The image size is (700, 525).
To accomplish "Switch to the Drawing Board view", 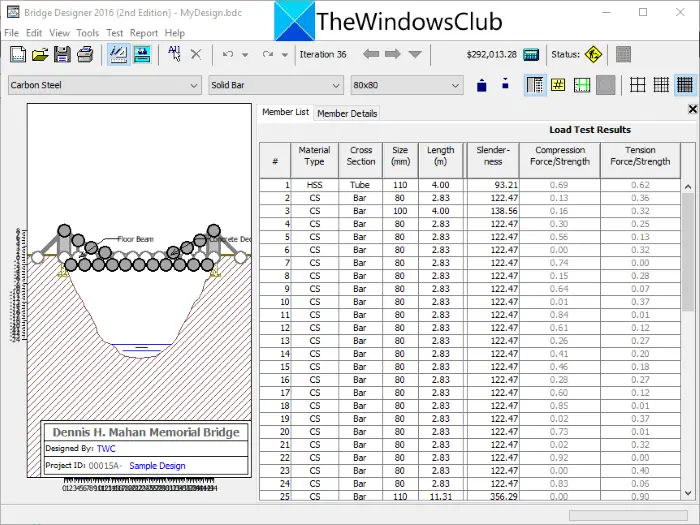I will click(119, 54).
